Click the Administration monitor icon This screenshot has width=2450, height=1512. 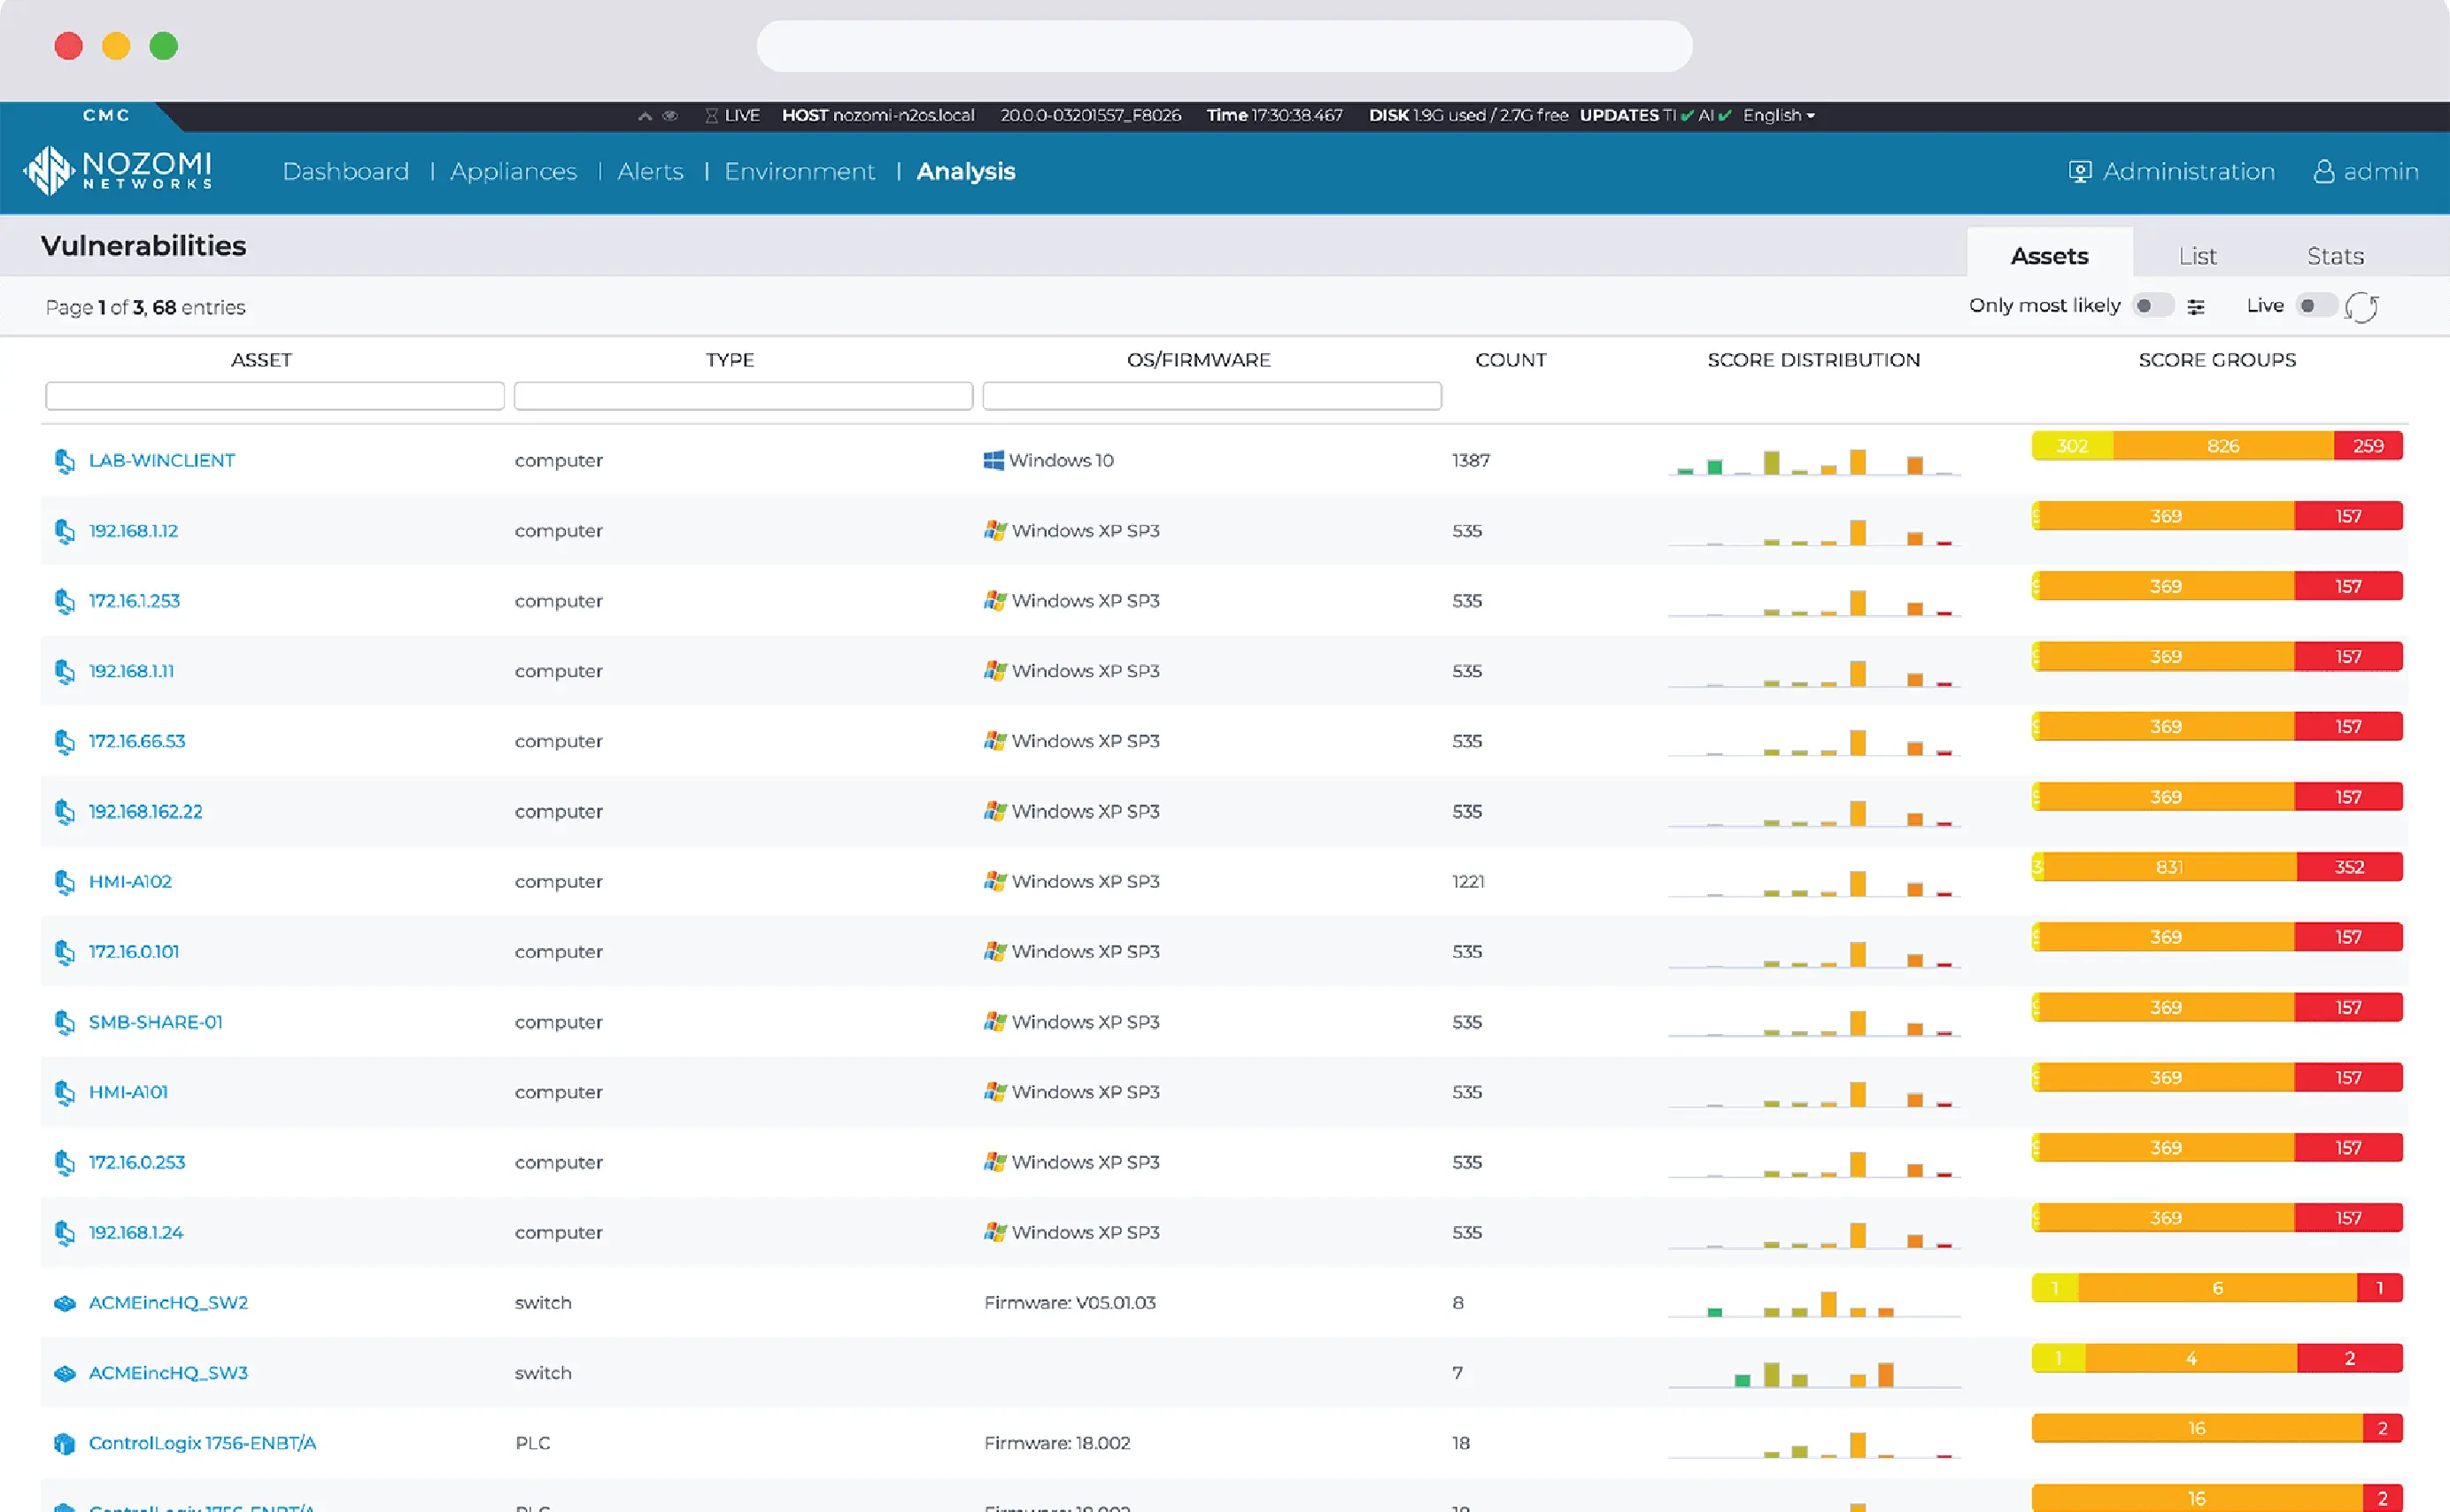(2081, 171)
